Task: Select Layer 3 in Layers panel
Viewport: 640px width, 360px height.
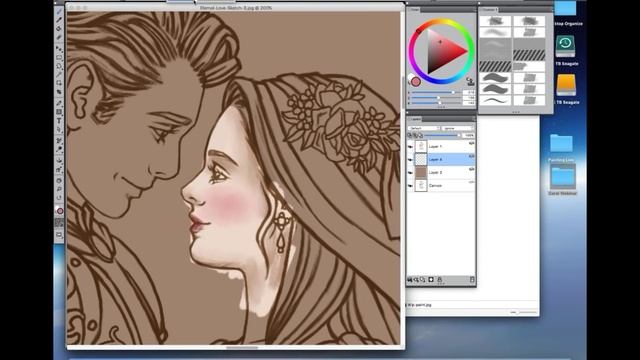Action: tap(442, 173)
